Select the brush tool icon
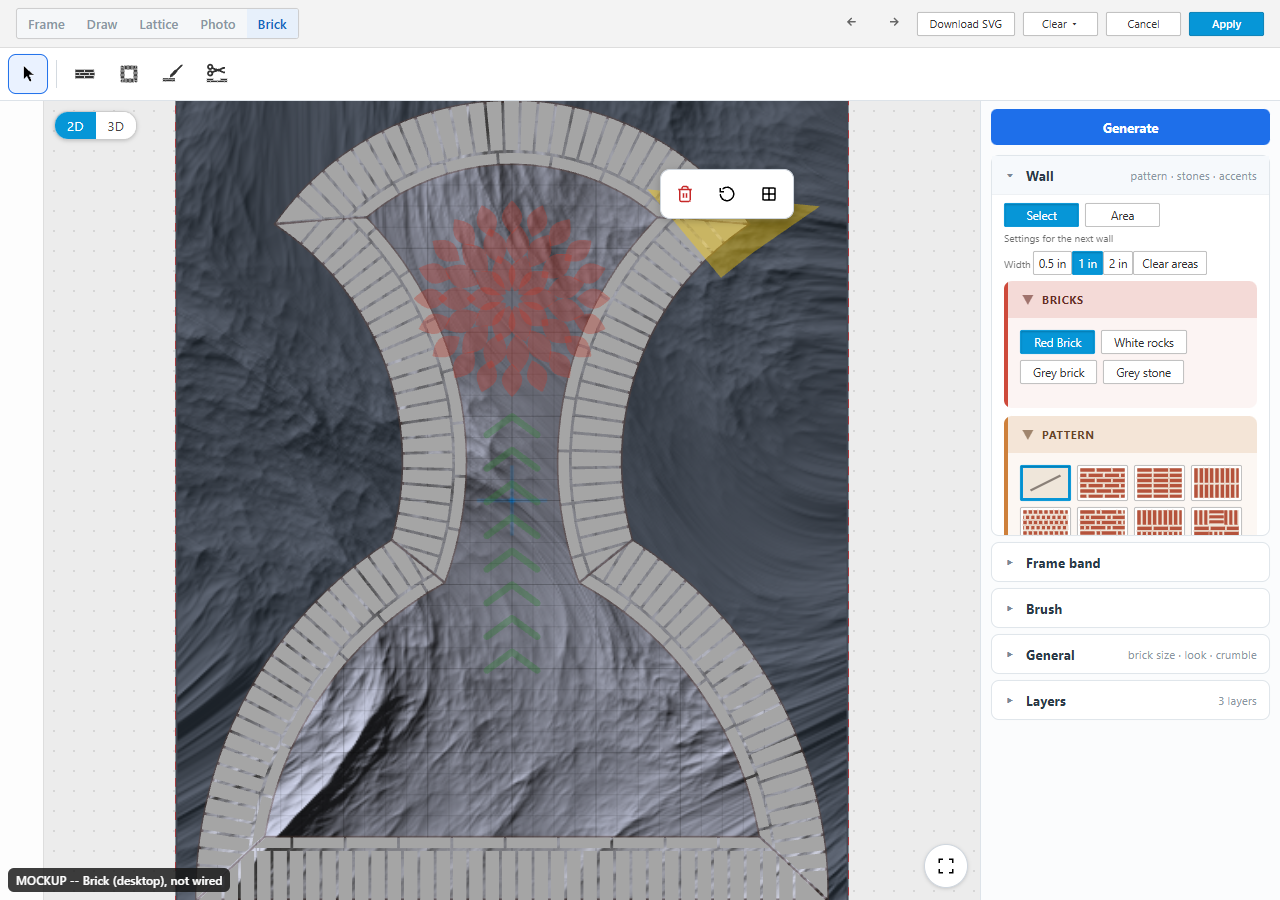1280x900 pixels. (x=173, y=74)
